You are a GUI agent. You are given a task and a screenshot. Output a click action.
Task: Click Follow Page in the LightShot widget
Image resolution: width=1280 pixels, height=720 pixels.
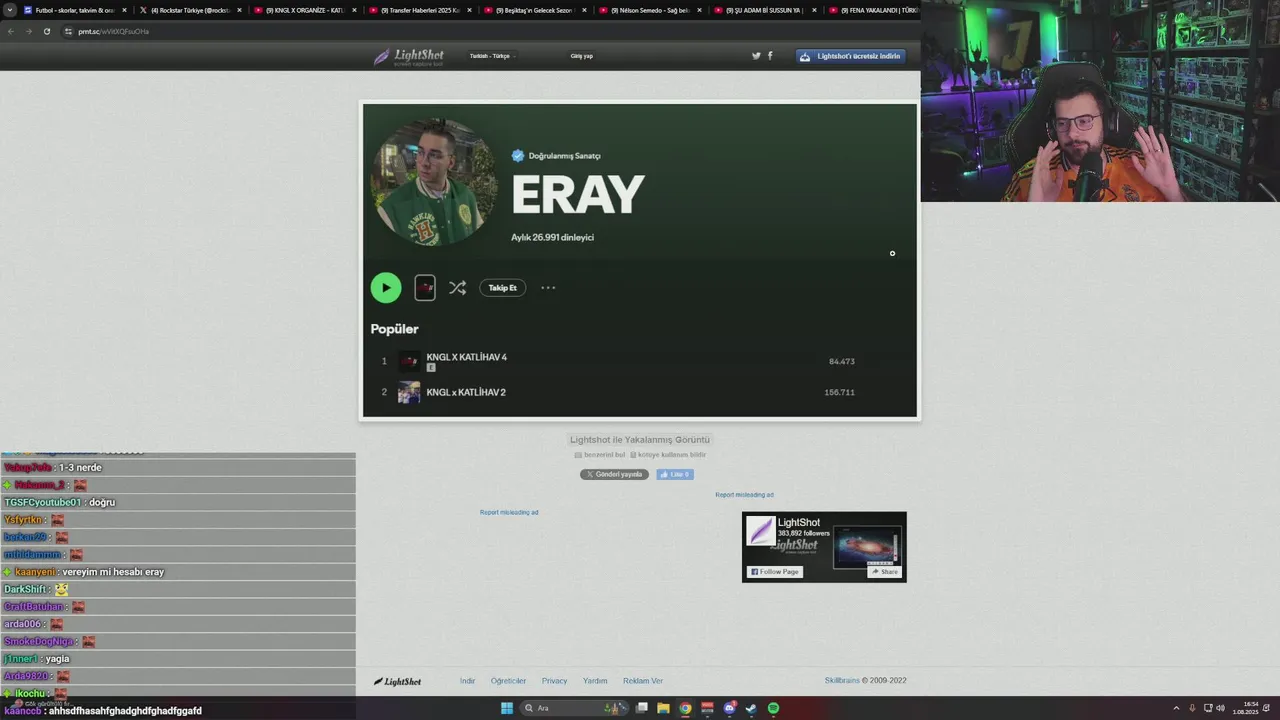(x=775, y=572)
